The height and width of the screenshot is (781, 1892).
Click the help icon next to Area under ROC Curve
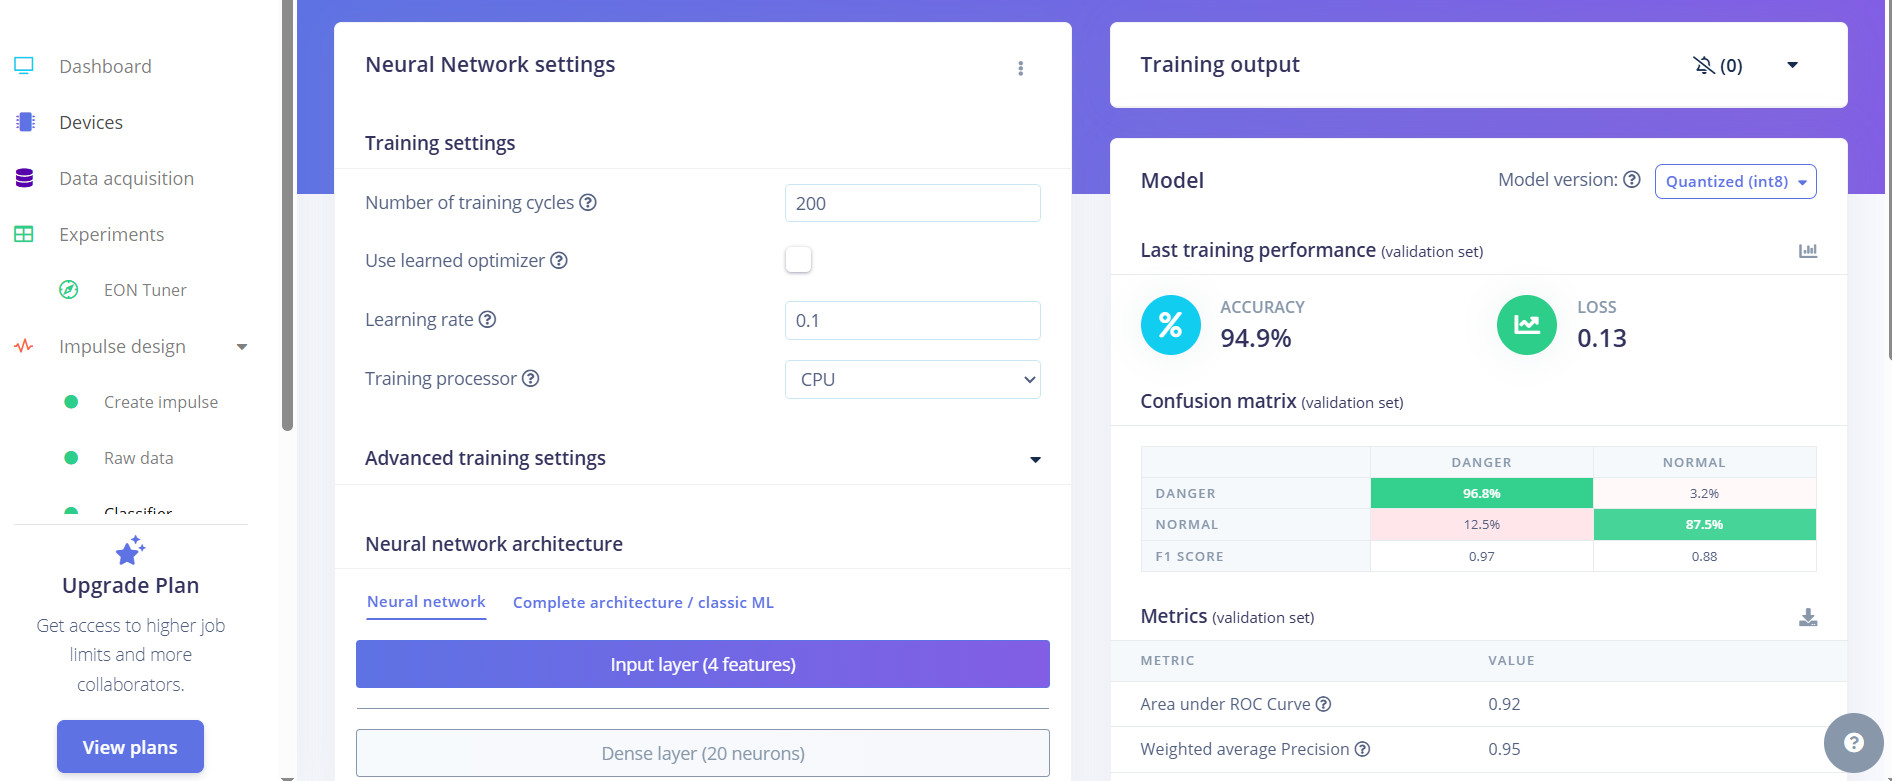pyautogui.click(x=1323, y=704)
